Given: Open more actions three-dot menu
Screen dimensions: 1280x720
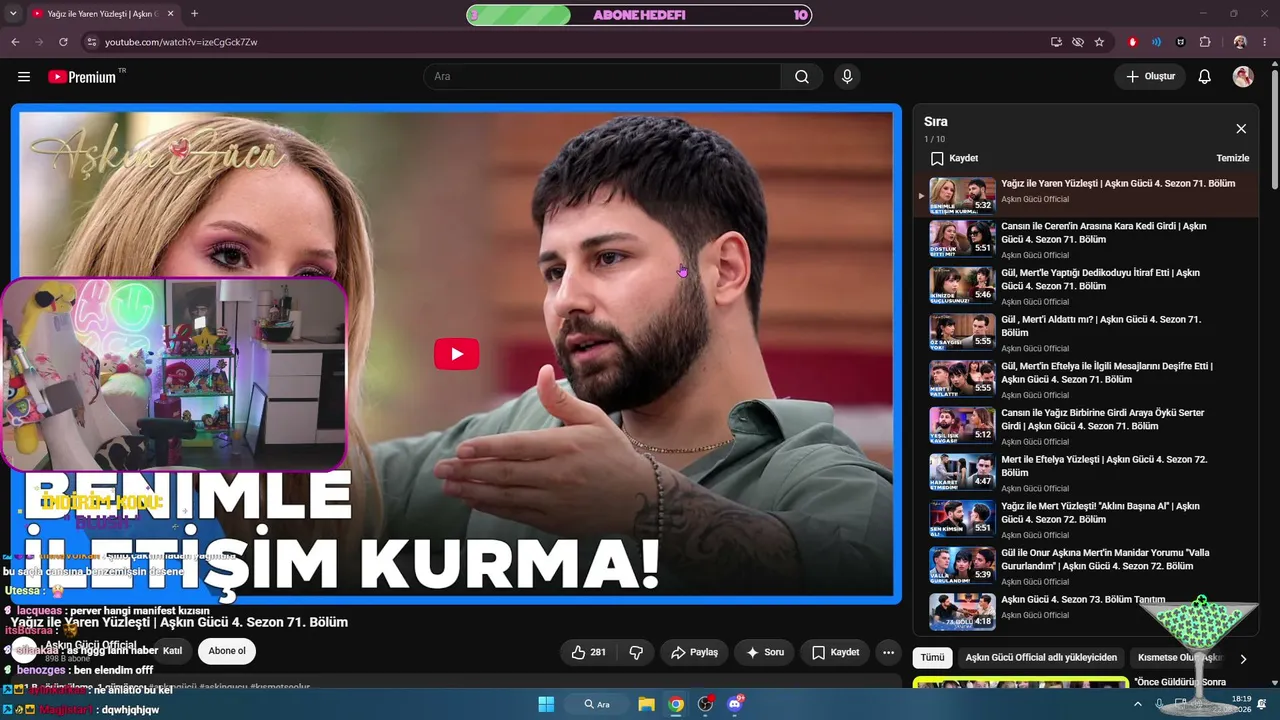Looking at the screenshot, I should tap(888, 652).
